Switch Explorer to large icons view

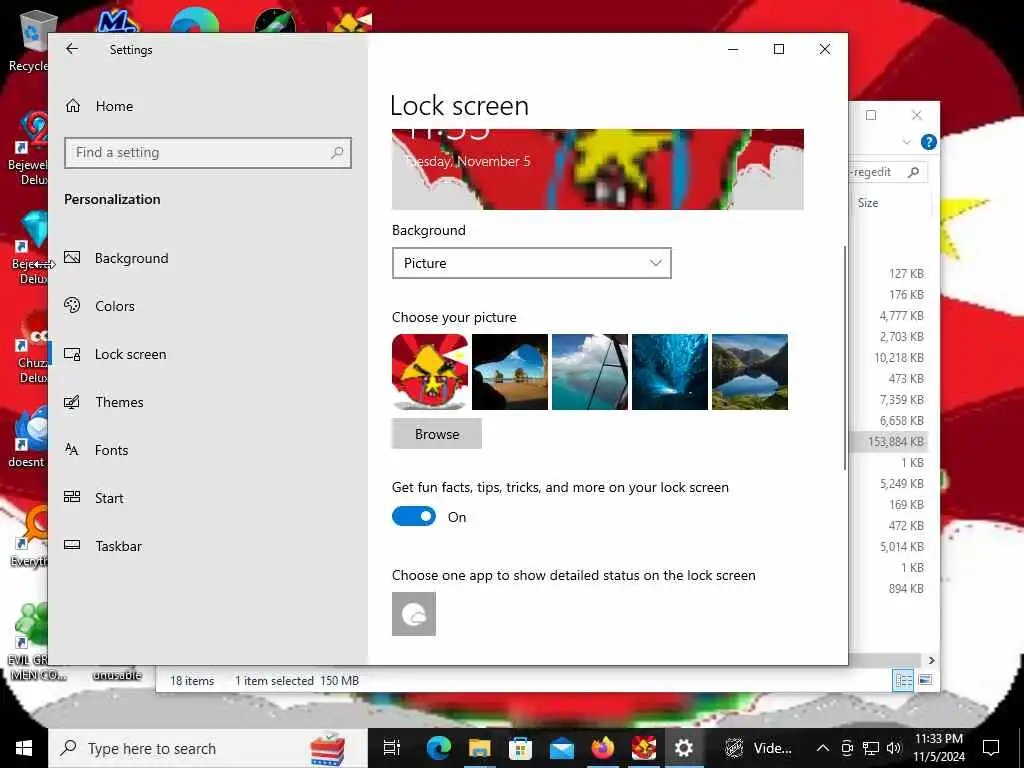(x=925, y=680)
